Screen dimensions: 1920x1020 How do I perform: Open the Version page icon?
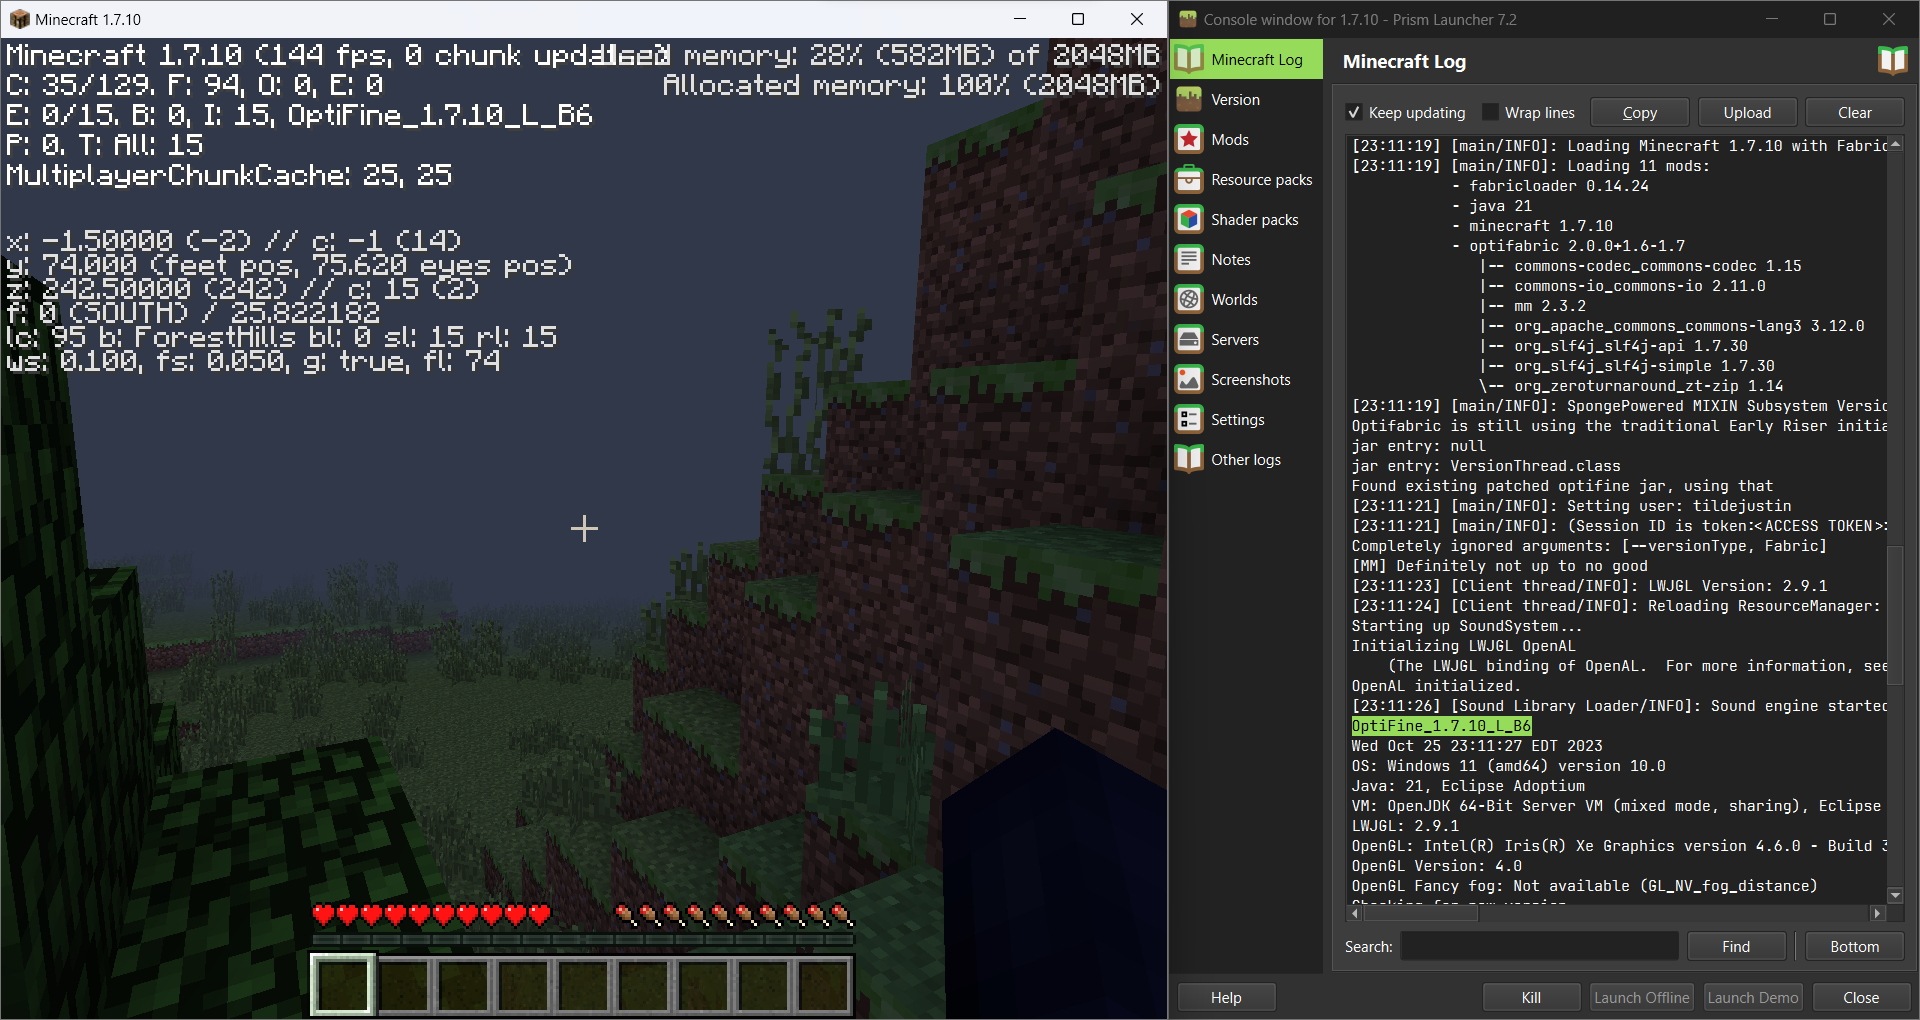point(1189,100)
